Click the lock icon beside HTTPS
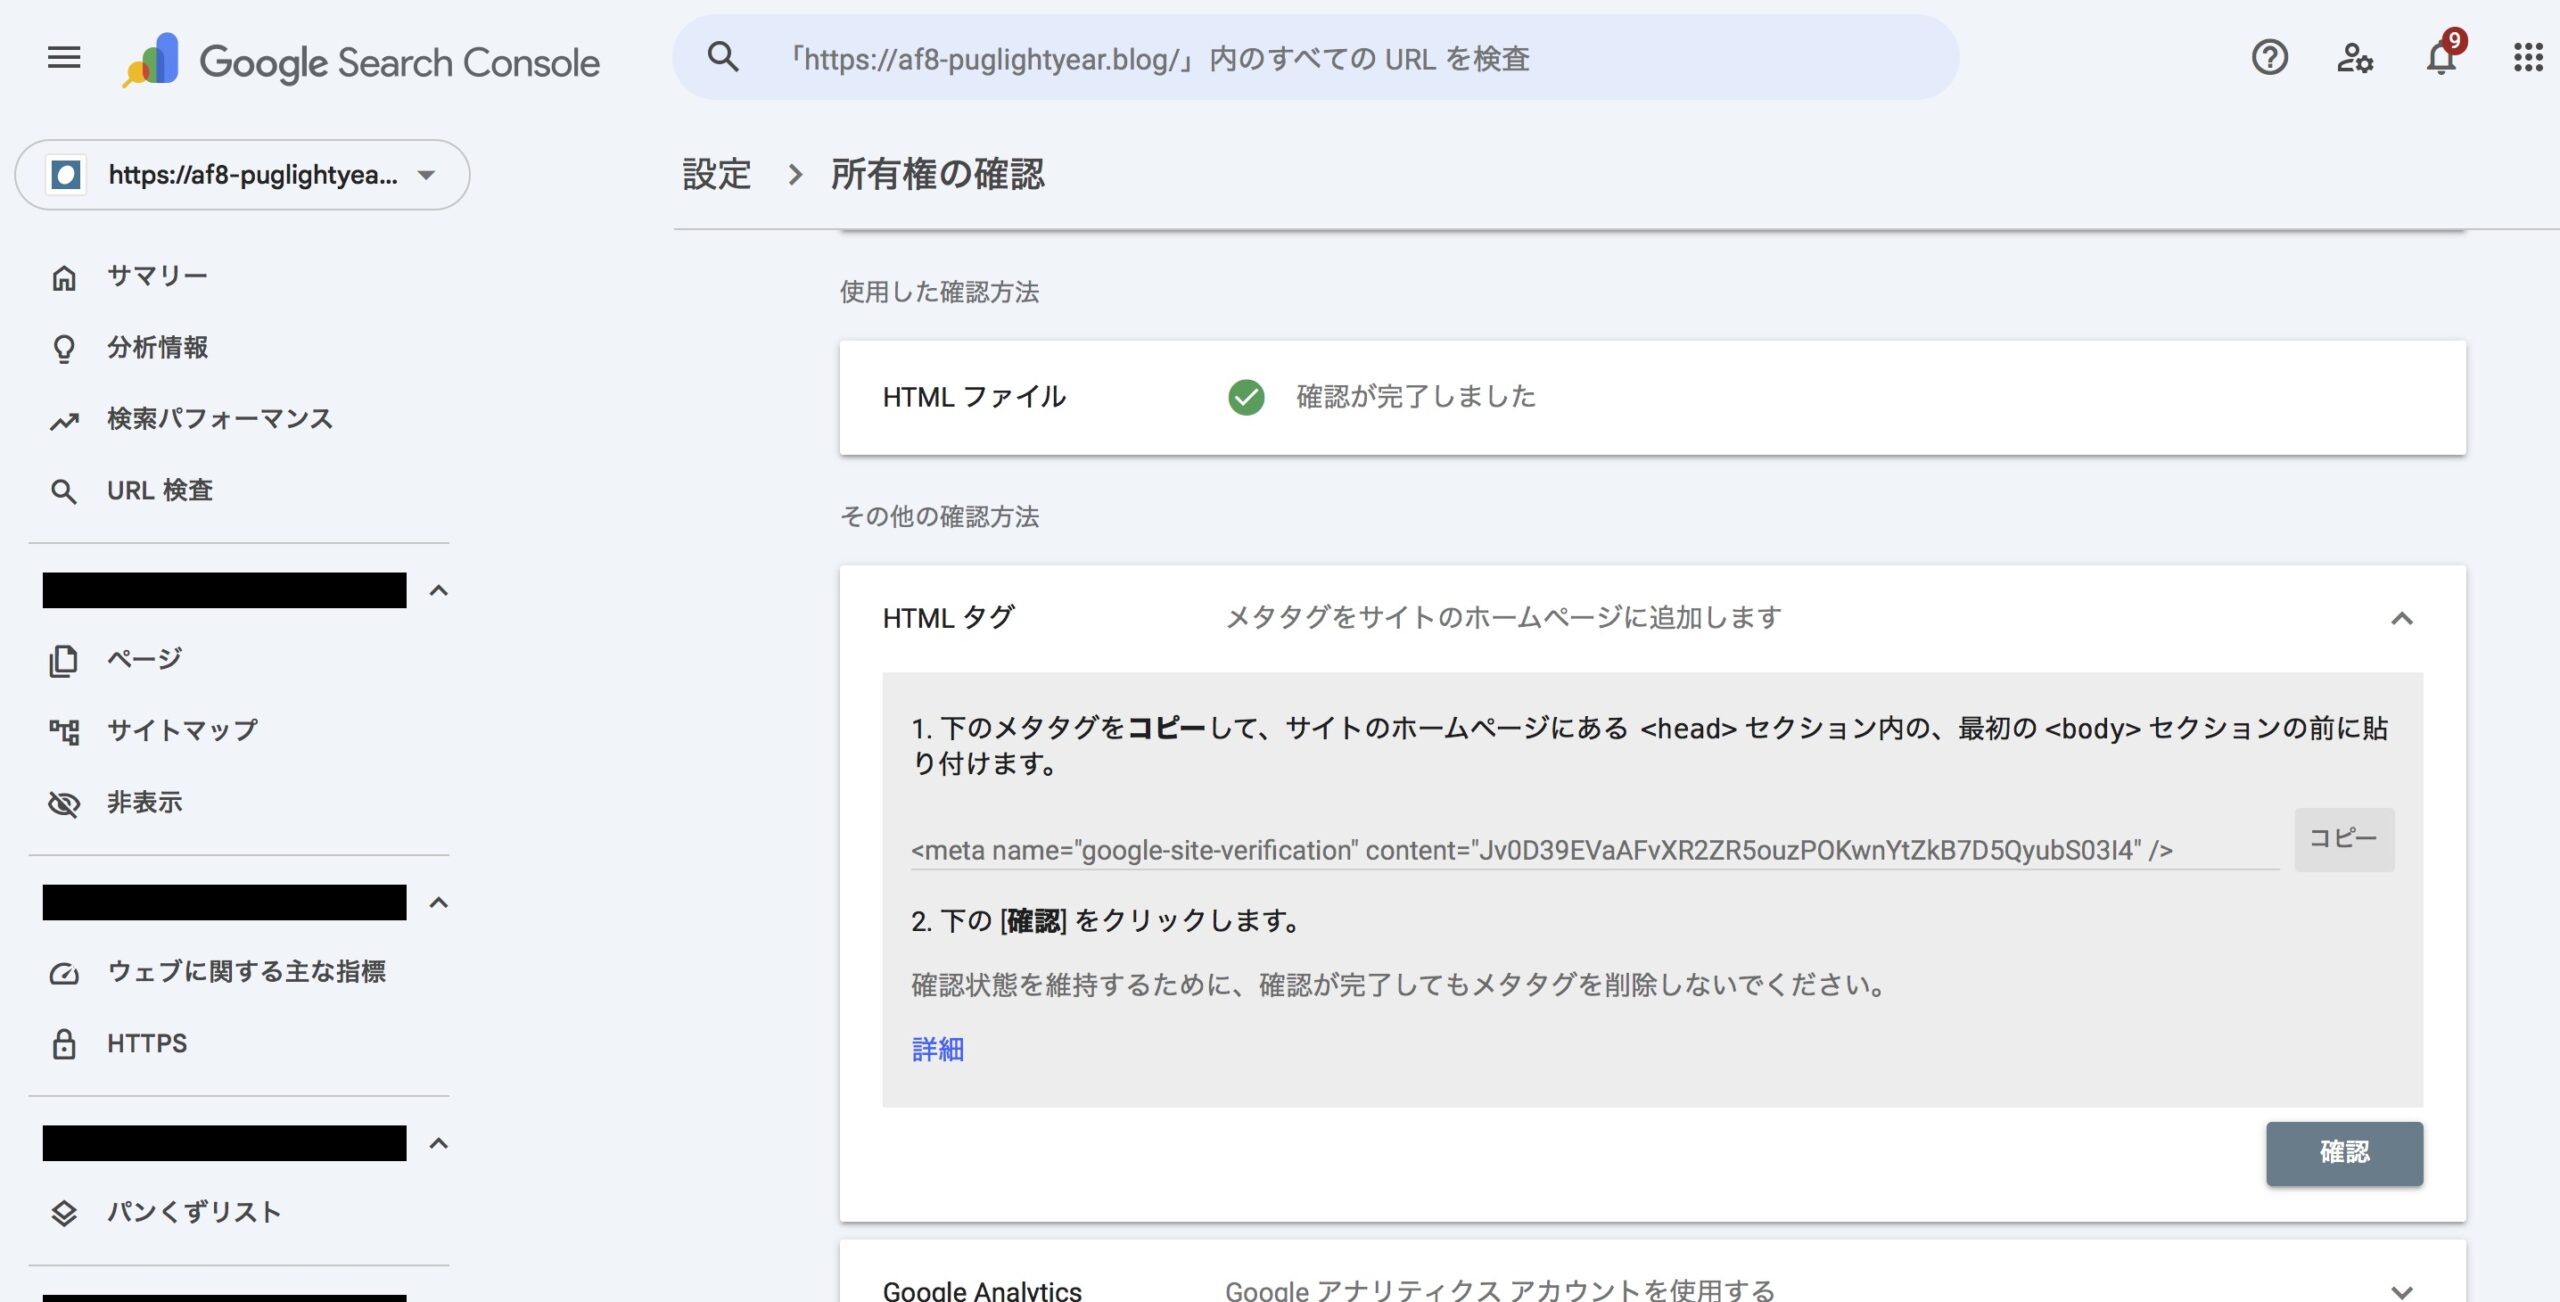This screenshot has height=1302, width=2560. point(64,1044)
